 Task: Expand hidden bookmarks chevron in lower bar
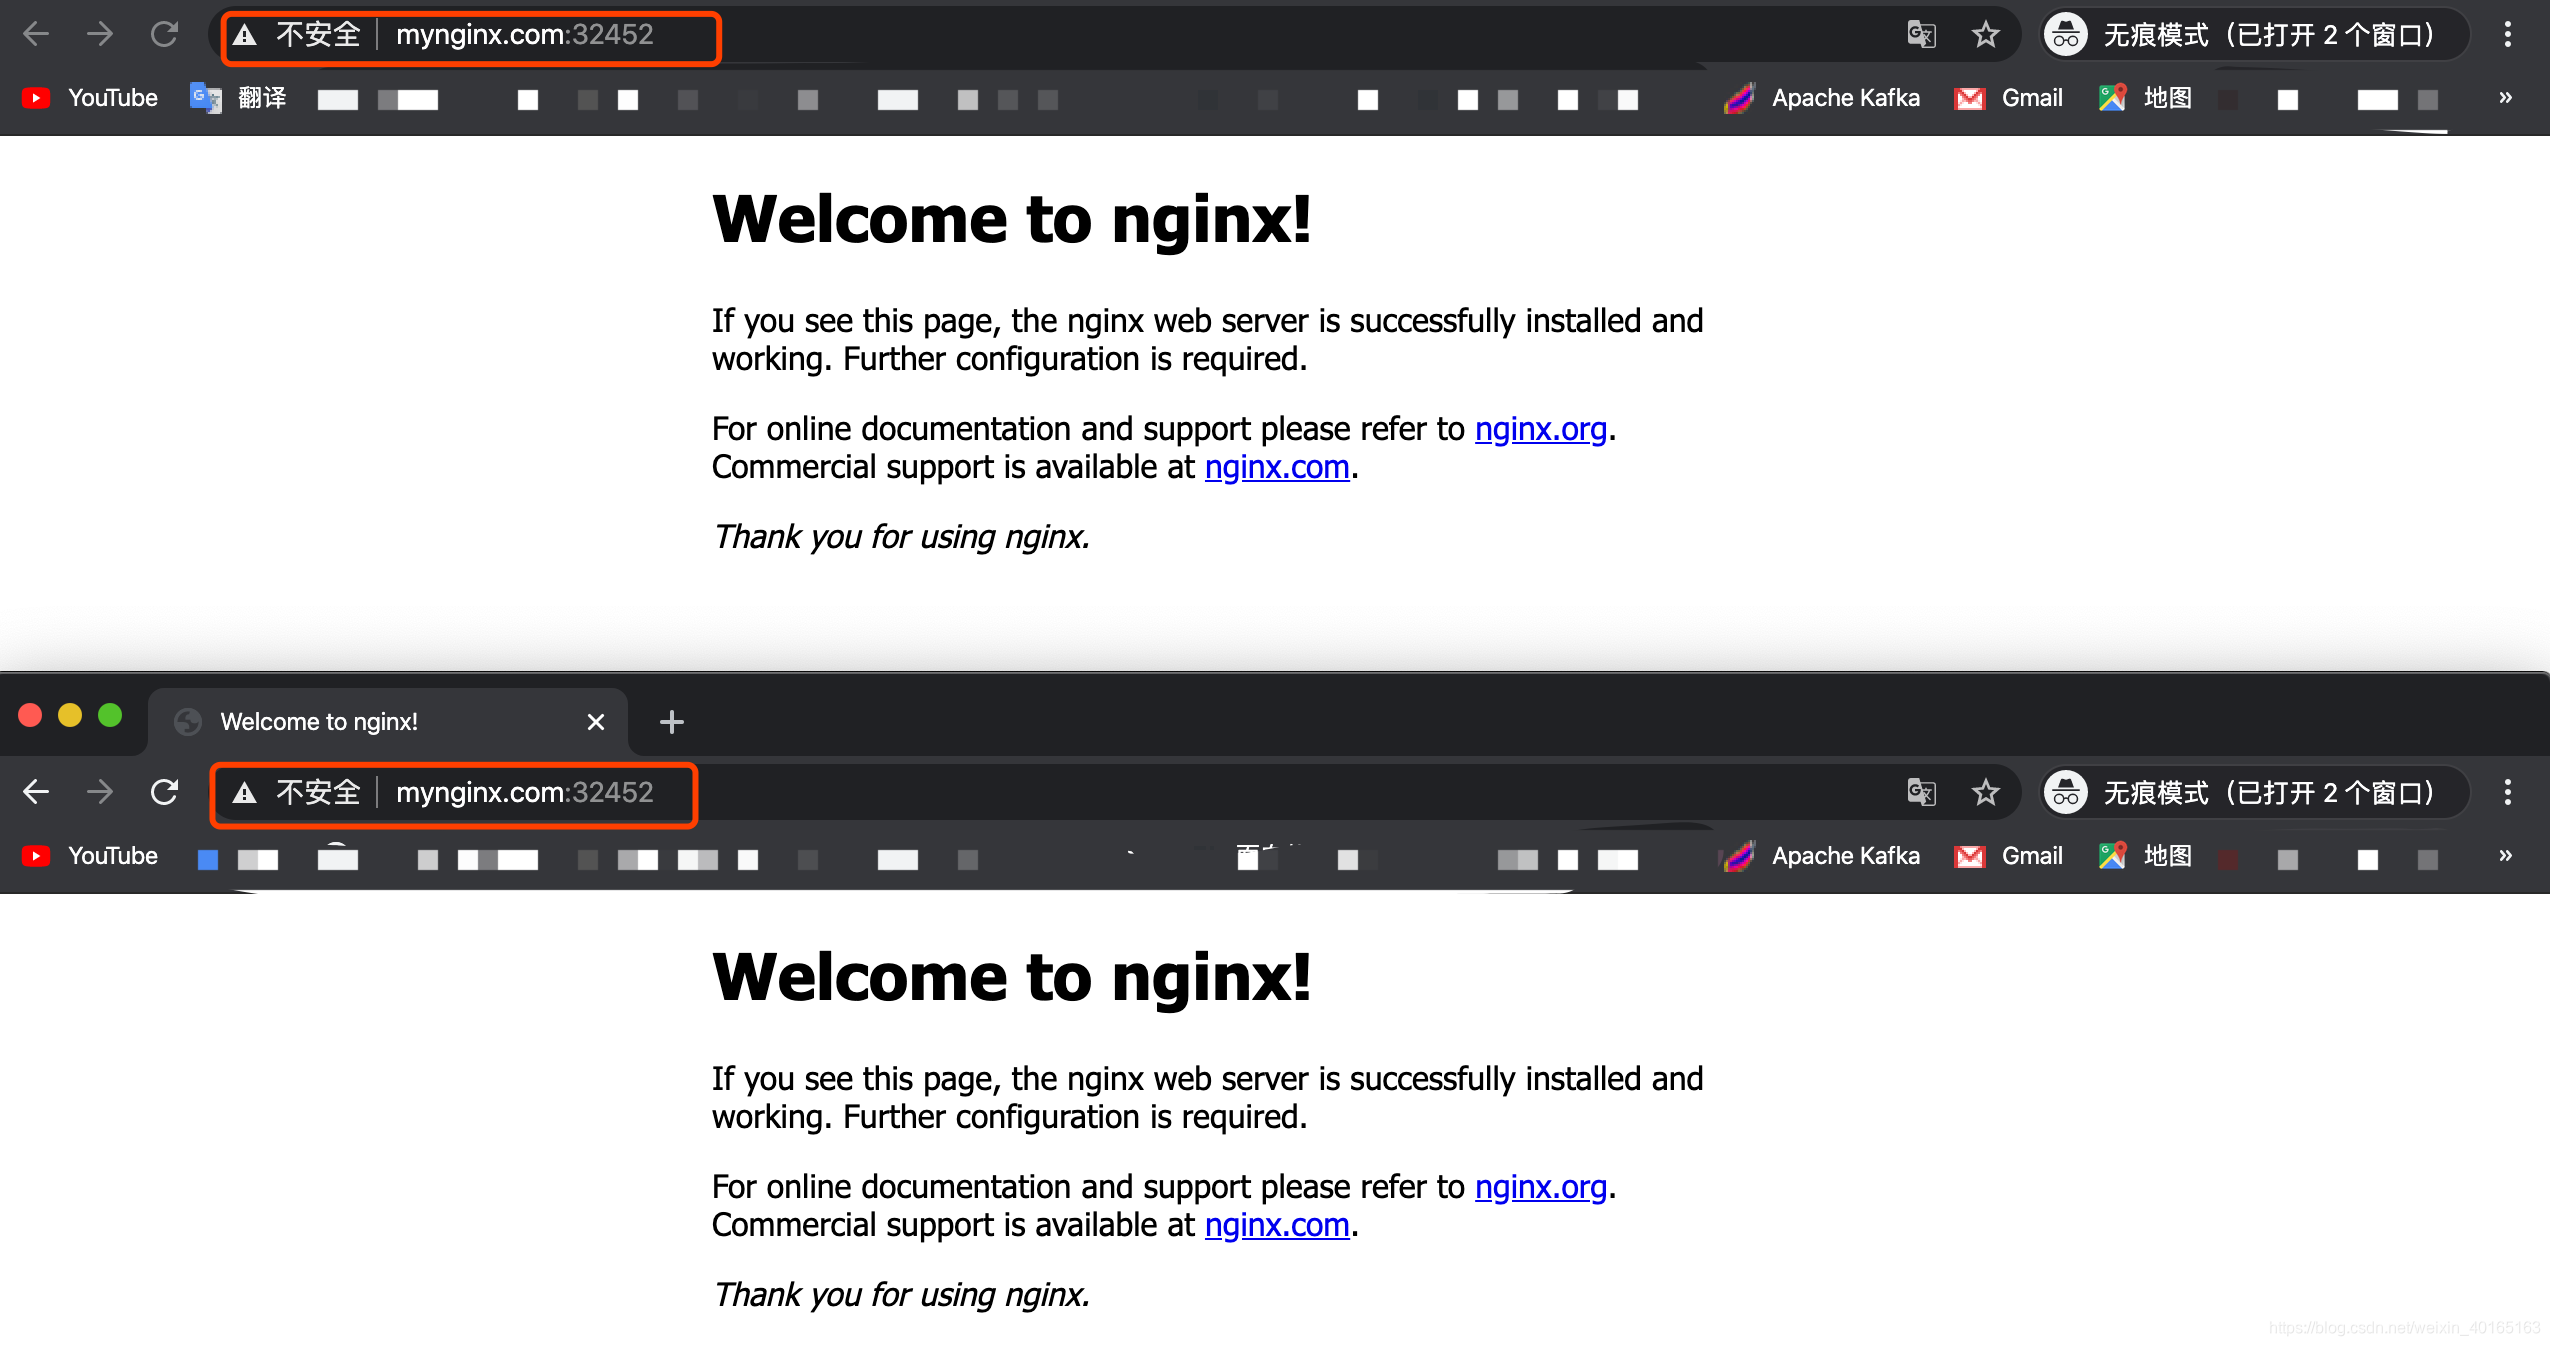click(x=2505, y=856)
